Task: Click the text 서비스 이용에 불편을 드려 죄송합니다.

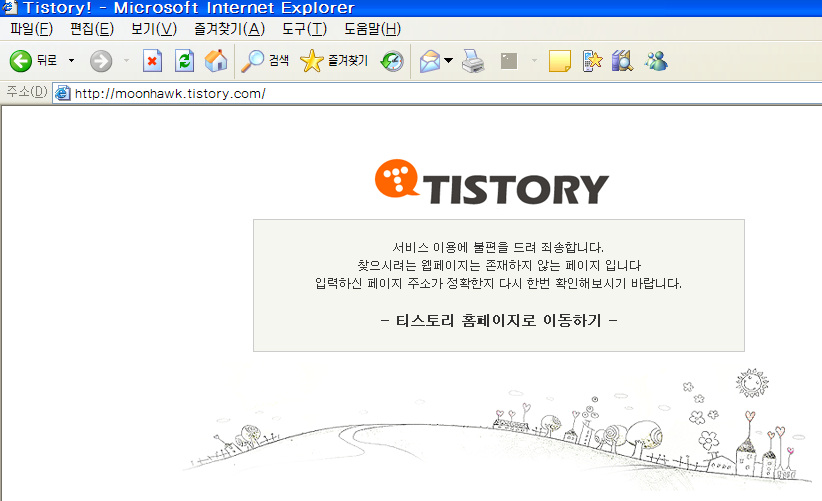Action: pyautogui.click(x=498, y=247)
